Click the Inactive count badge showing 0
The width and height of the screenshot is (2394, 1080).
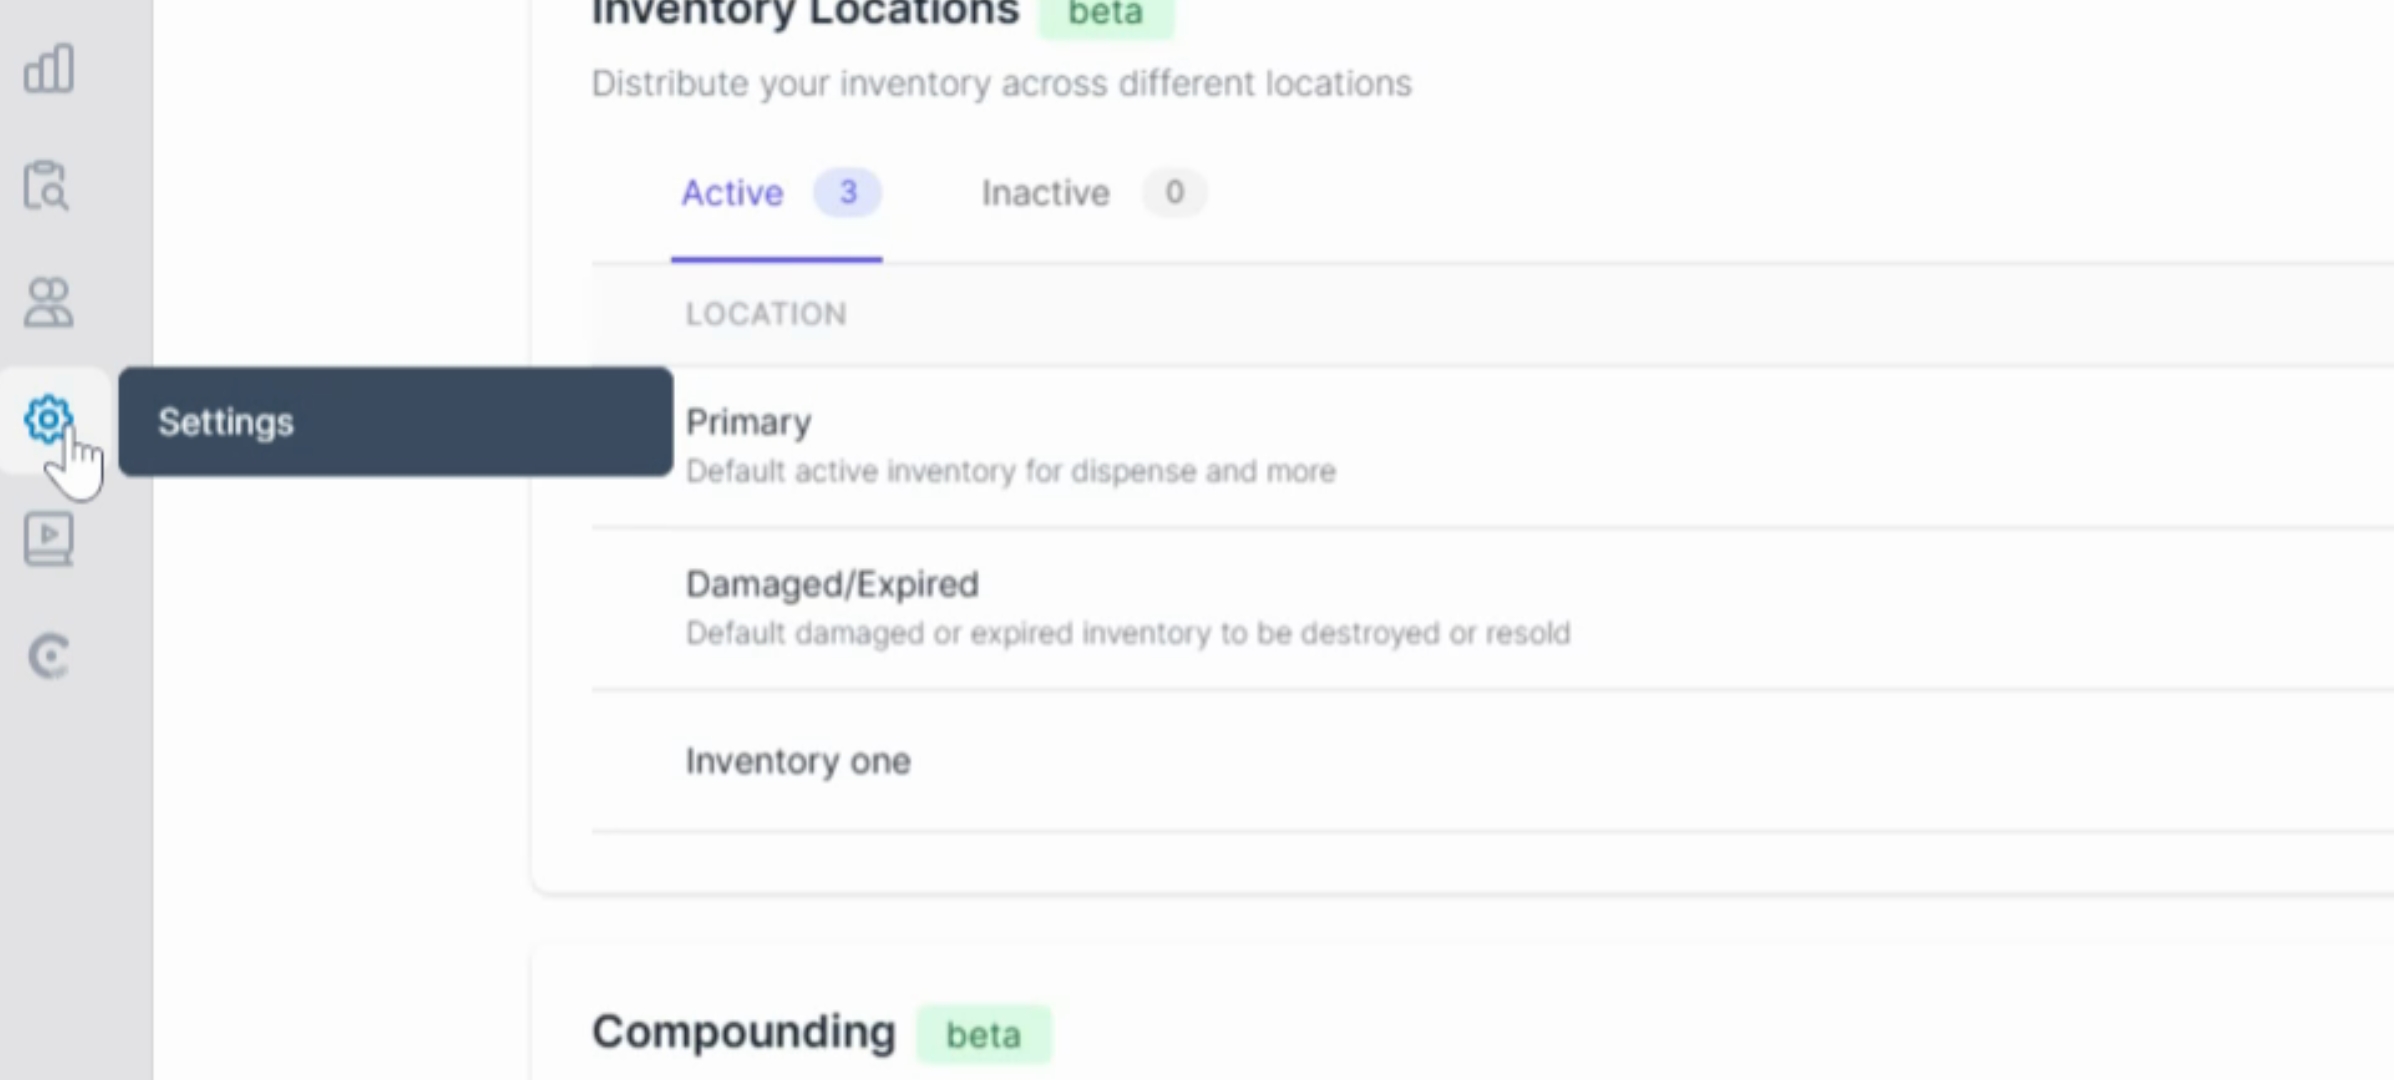(1174, 192)
